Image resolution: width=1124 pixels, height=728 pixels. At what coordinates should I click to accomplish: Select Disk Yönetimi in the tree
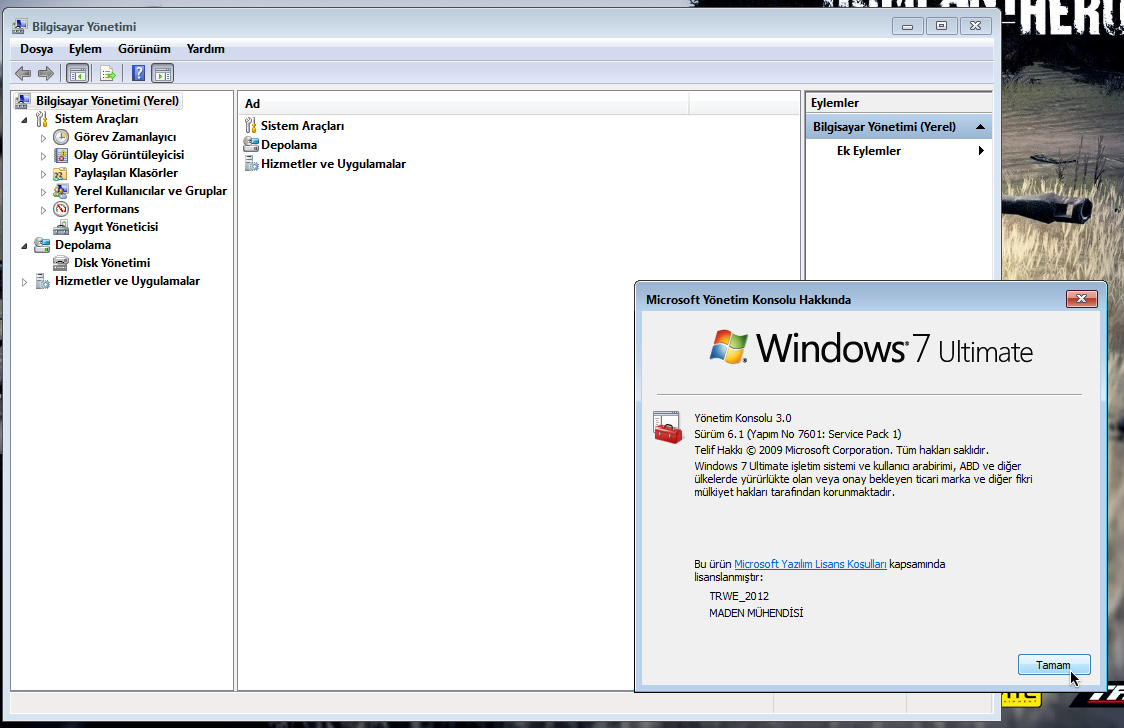click(x=112, y=263)
